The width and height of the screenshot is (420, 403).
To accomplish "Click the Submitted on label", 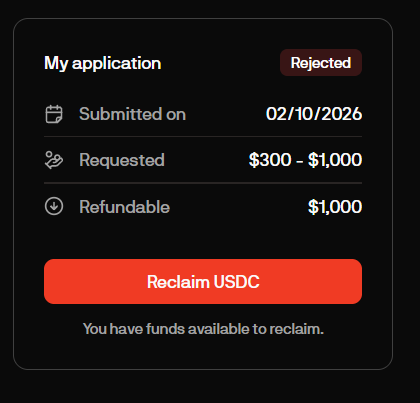I will (x=132, y=114).
